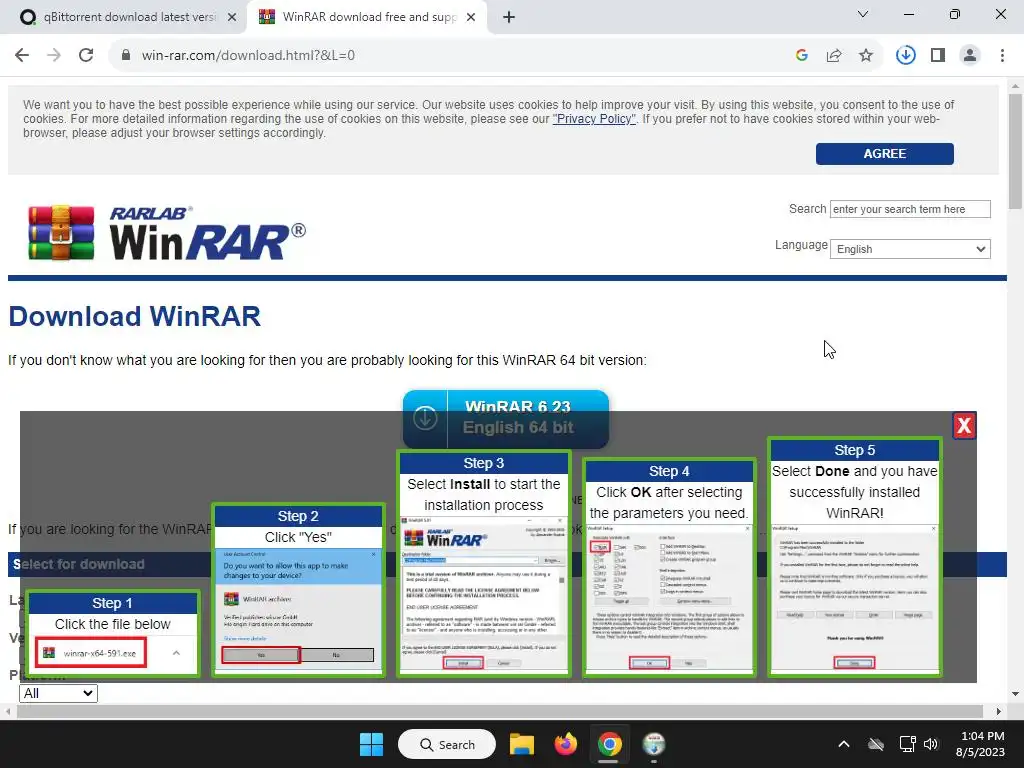Viewport: 1024px width, 768px height.
Task: Go back to the previous page
Action: [22, 55]
